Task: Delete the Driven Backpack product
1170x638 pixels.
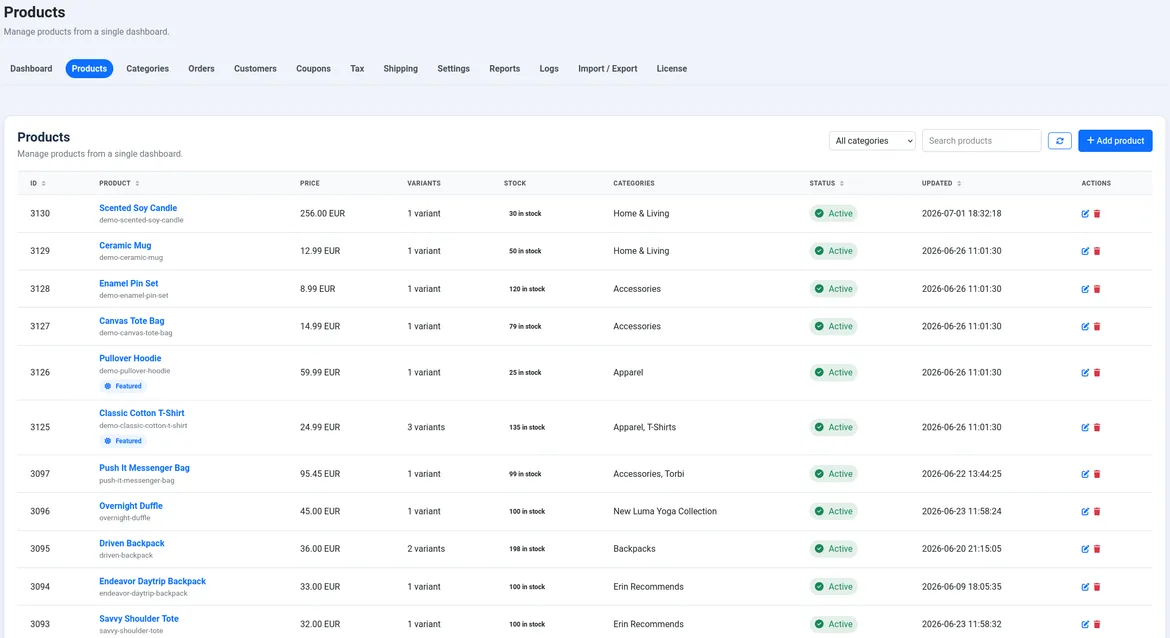Action: [1097, 548]
